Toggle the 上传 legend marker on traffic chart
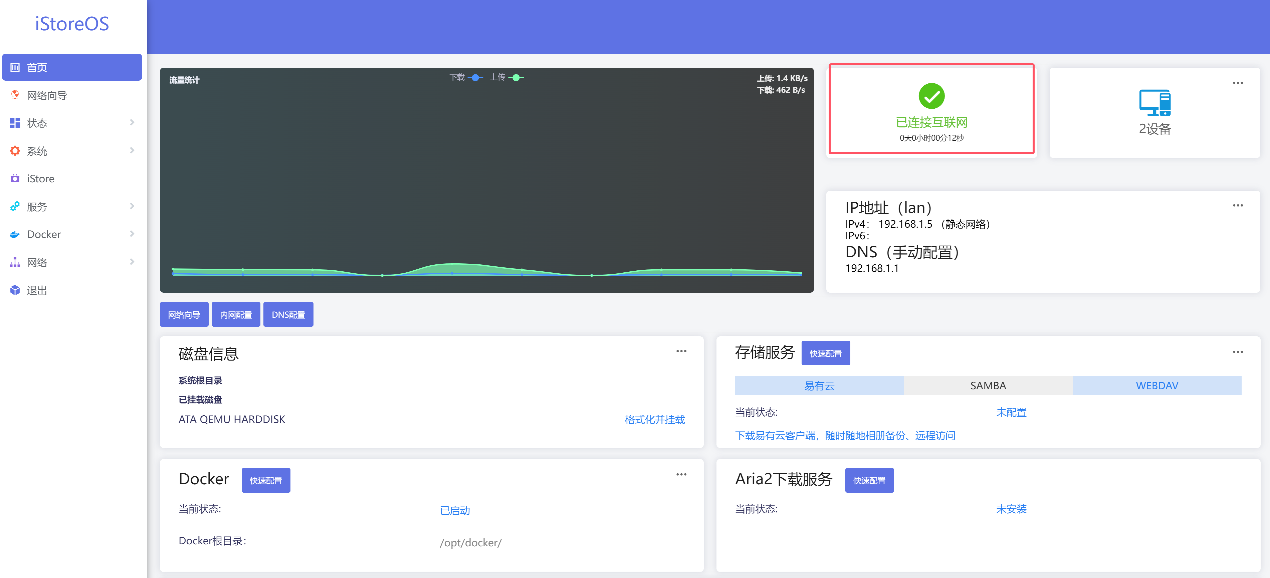Screen dimensions: 1270x578 pyautogui.click(x=516, y=77)
